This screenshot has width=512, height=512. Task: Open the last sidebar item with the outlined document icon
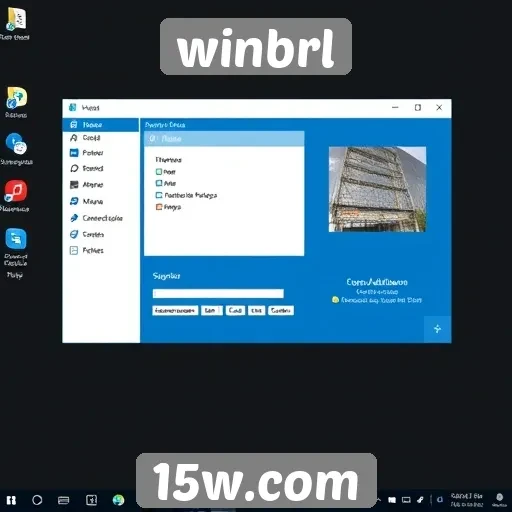(87, 250)
